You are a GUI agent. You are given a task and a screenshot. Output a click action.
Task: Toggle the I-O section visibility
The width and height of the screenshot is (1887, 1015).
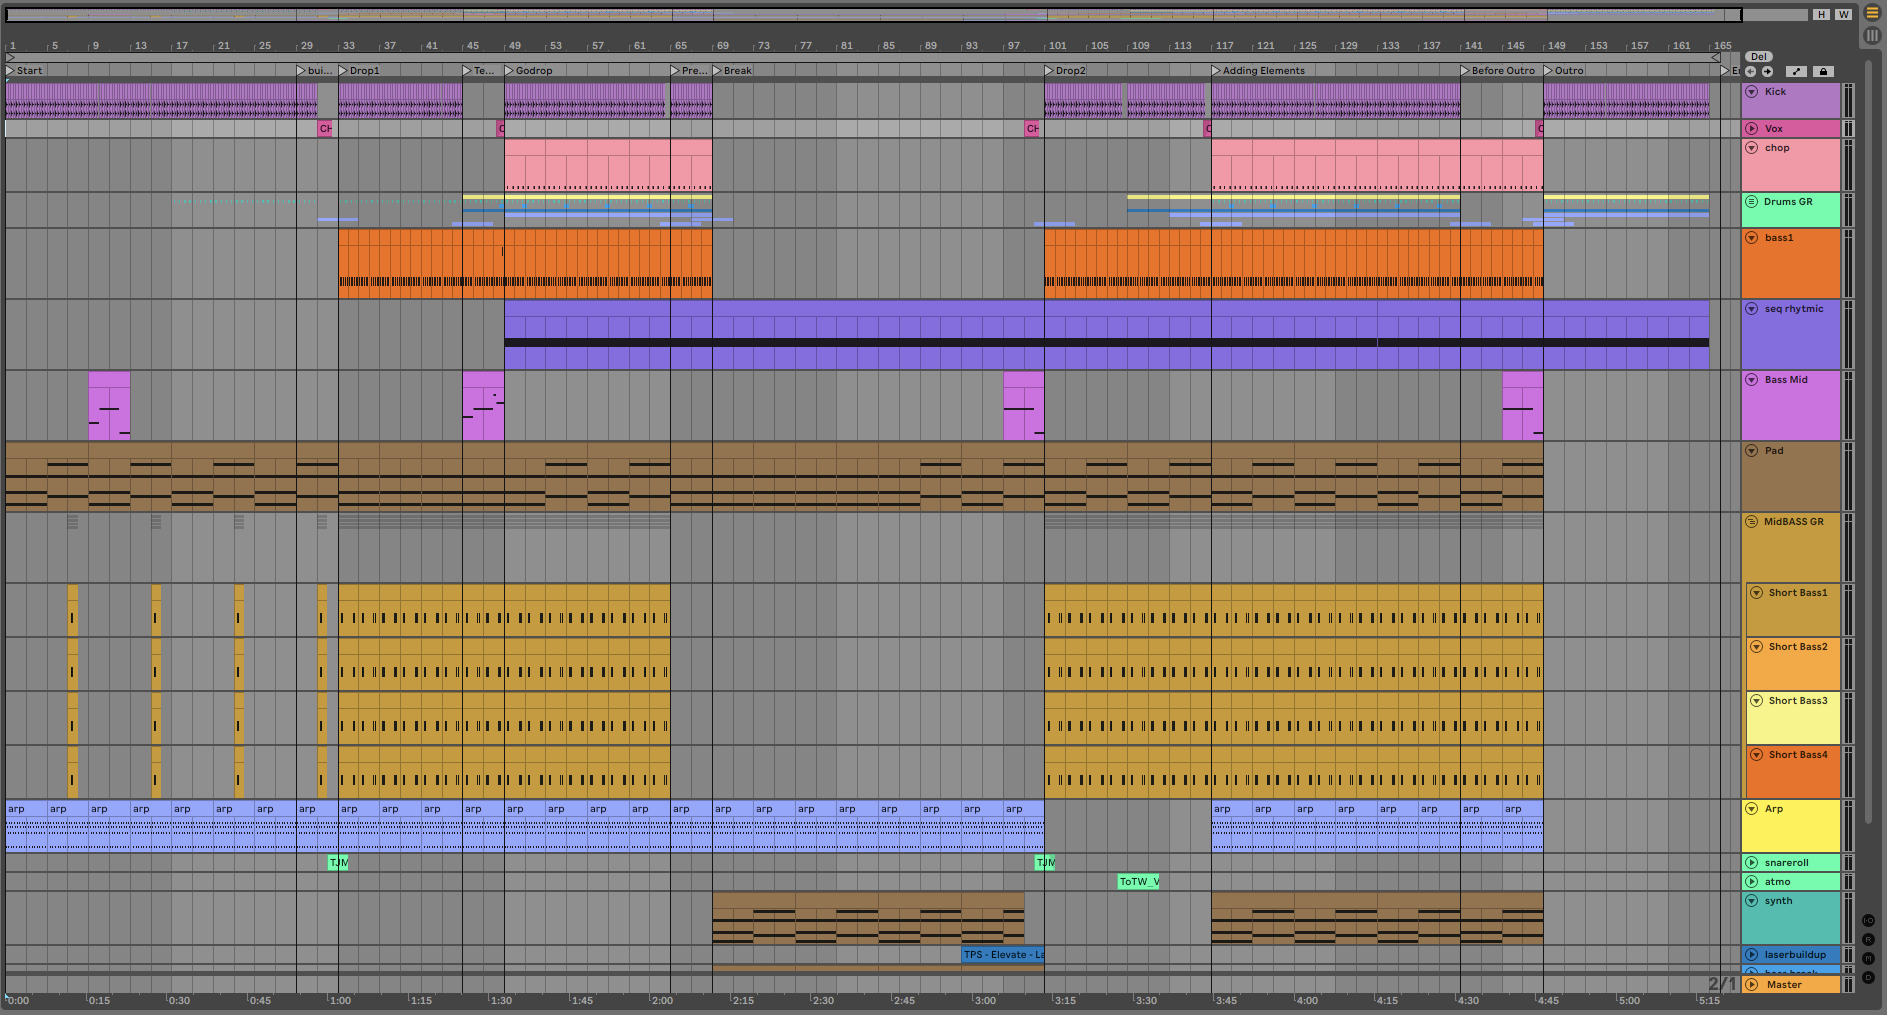coord(1868,920)
